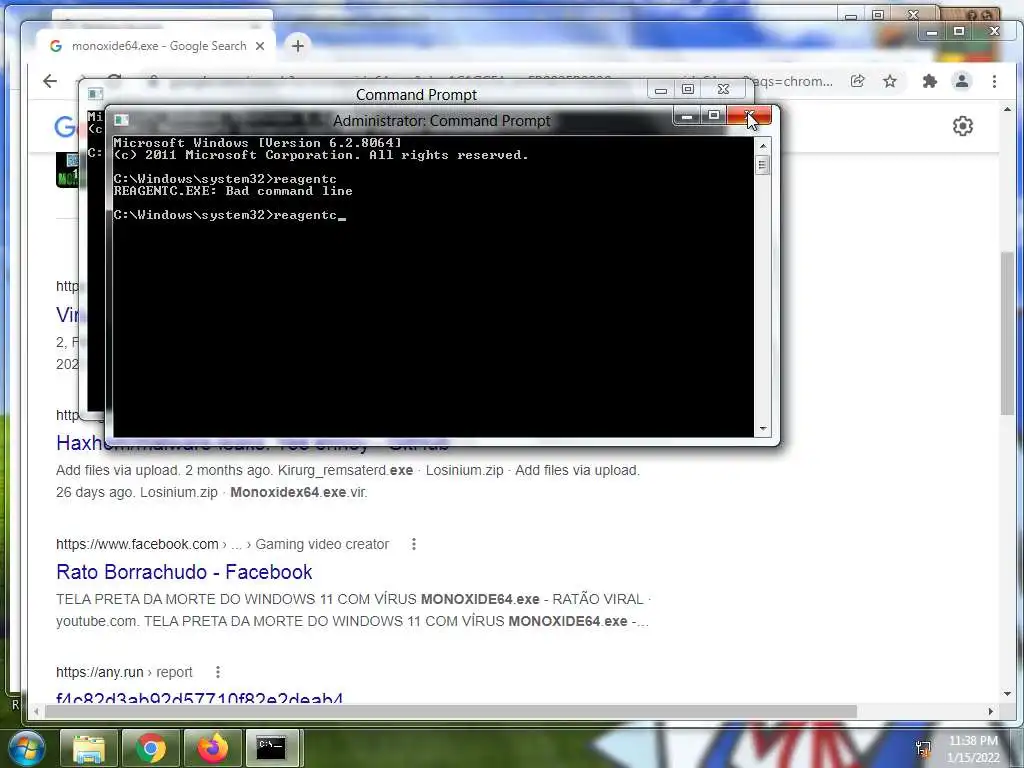This screenshot has width=1024, height=768.
Task: Click the 'REAGENTC.EXE: Bad command line' output
Action: pyautogui.click(x=233, y=191)
